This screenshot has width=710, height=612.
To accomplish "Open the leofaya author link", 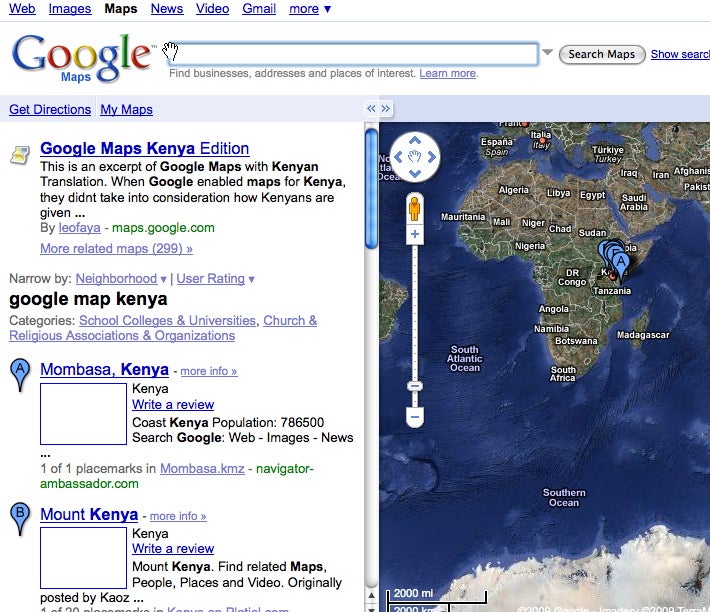I will pyautogui.click(x=79, y=228).
